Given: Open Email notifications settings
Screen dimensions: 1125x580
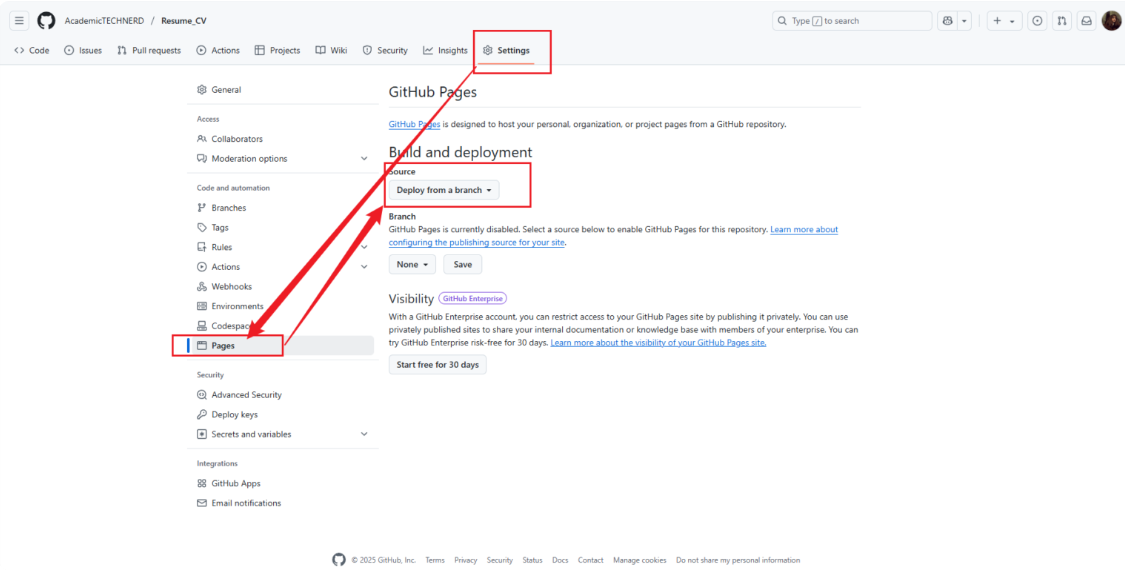Looking at the screenshot, I should point(246,503).
